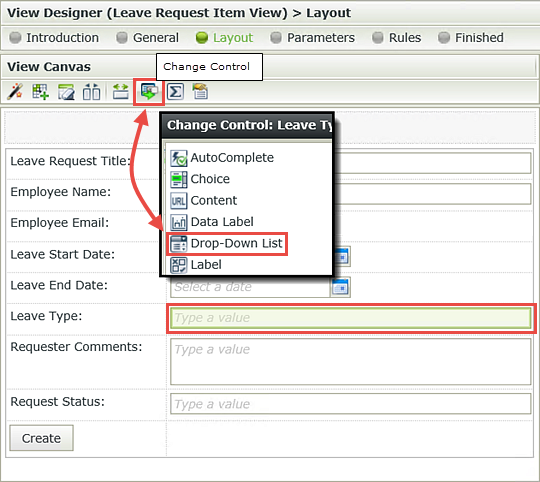Click the auto-generate wand icon
This screenshot has height=482, width=540.
(x=15, y=92)
